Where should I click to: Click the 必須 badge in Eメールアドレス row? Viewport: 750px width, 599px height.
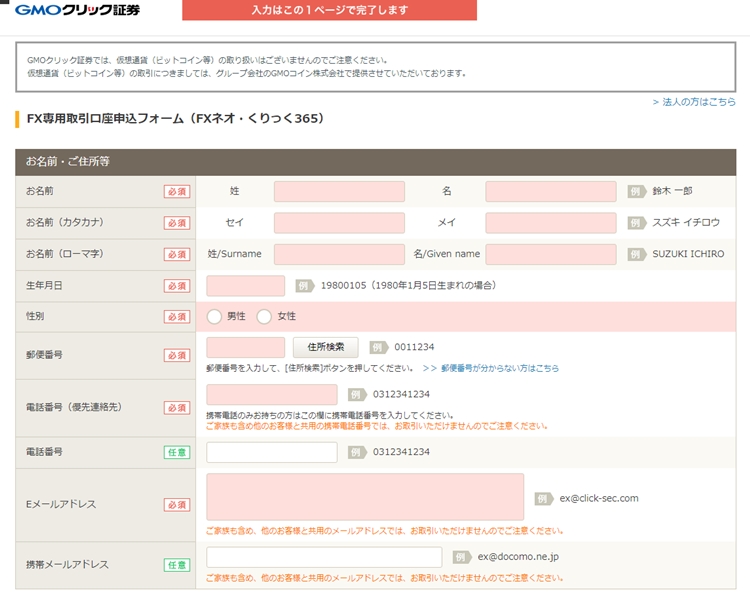coord(177,505)
